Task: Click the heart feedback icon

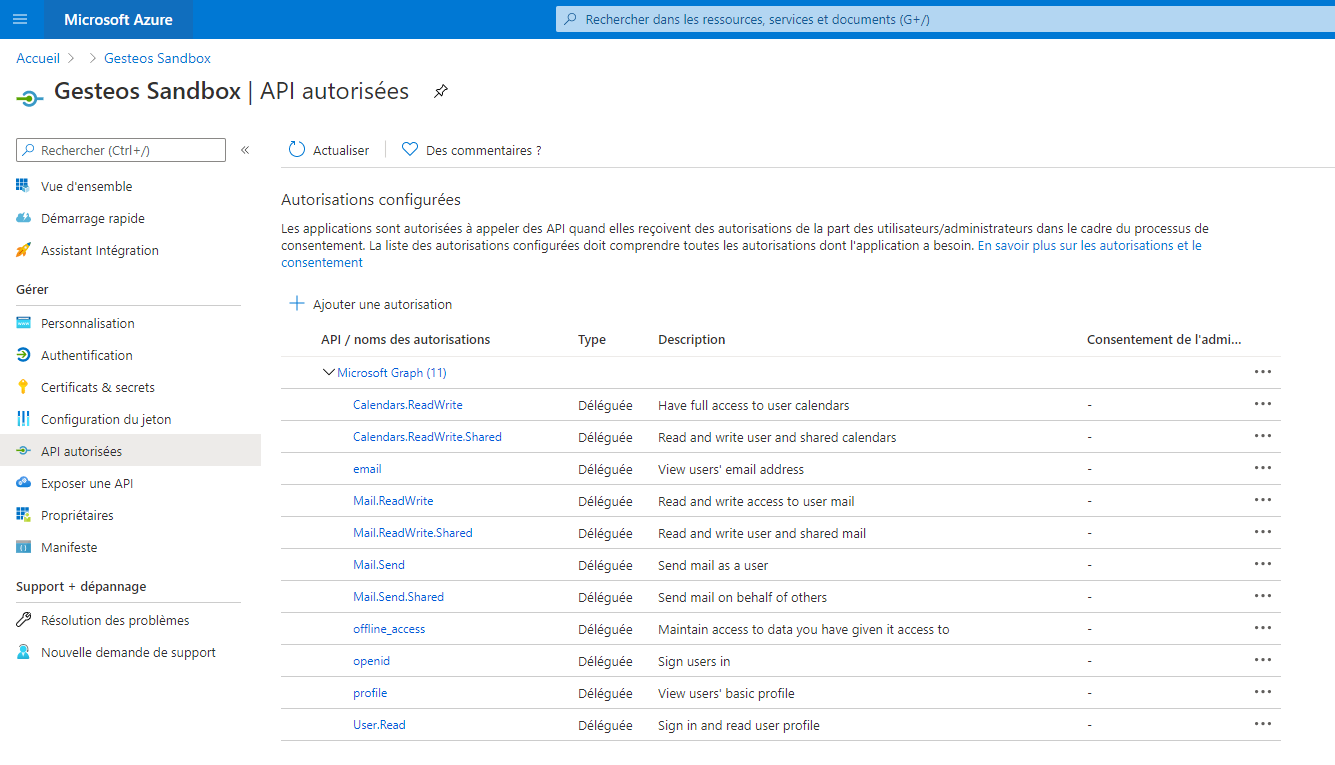Action: coord(409,150)
